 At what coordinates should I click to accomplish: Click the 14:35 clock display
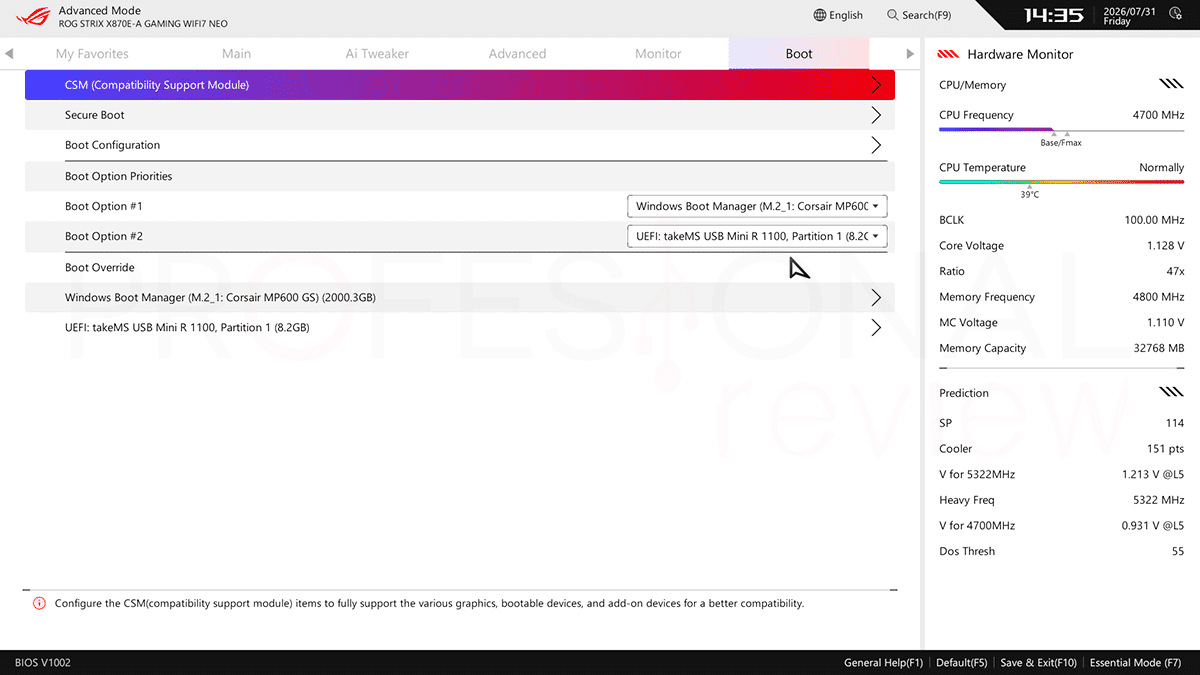pos(1054,15)
